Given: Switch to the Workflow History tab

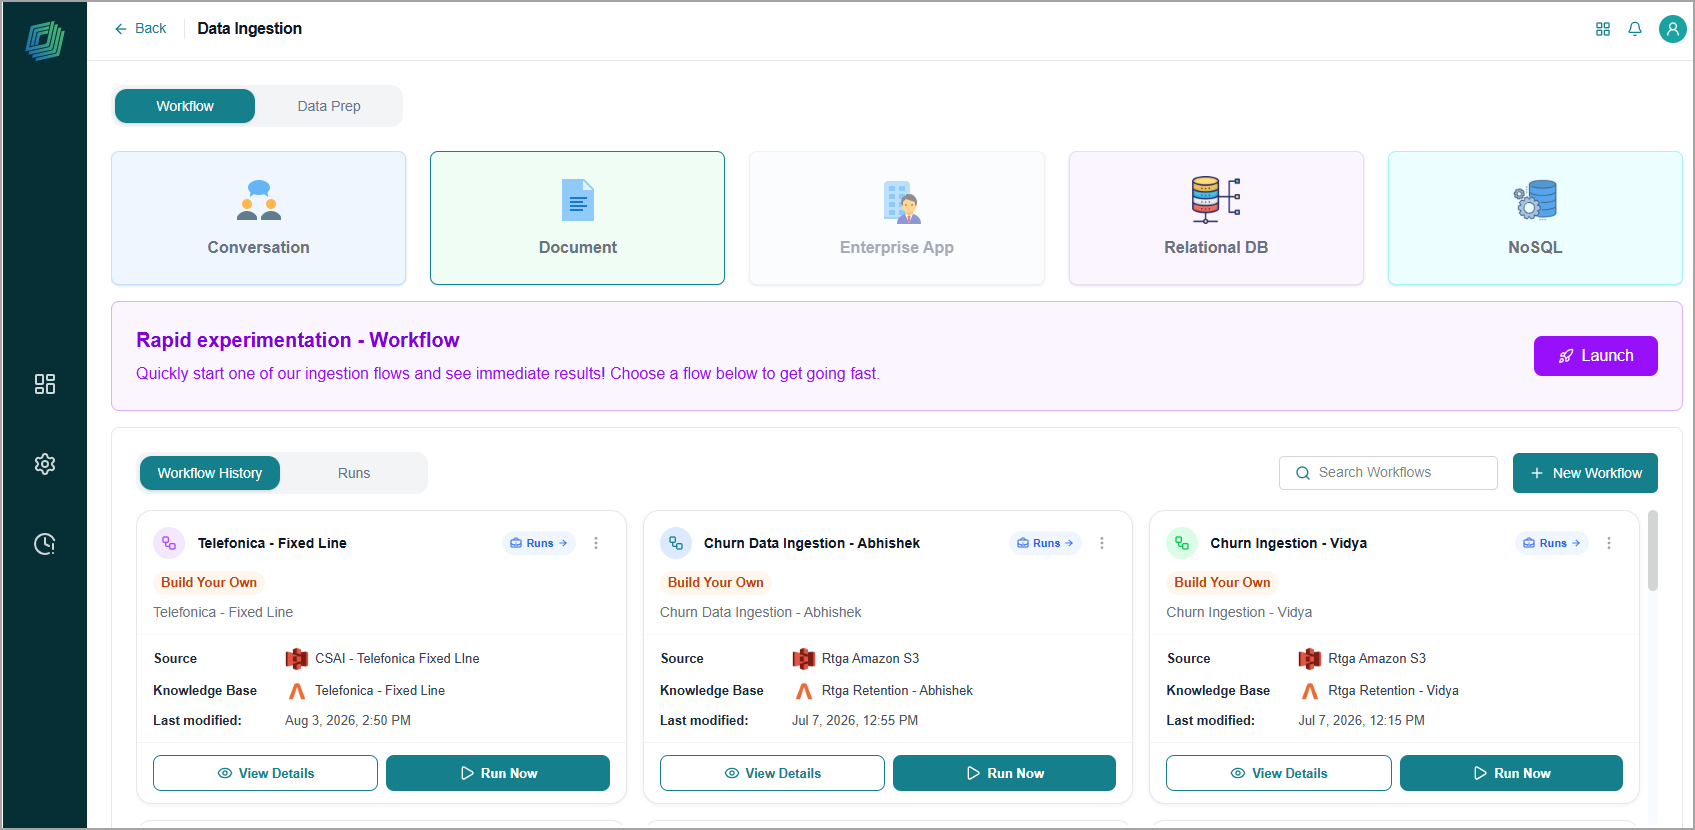Looking at the screenshot, I should coord(210,473).
